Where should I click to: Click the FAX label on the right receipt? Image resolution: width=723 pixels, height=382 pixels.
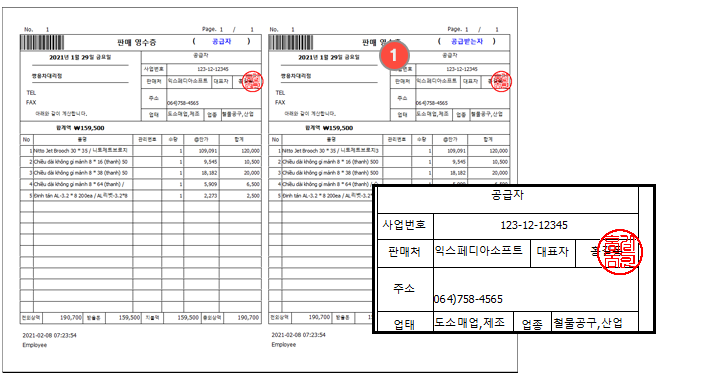280,102
